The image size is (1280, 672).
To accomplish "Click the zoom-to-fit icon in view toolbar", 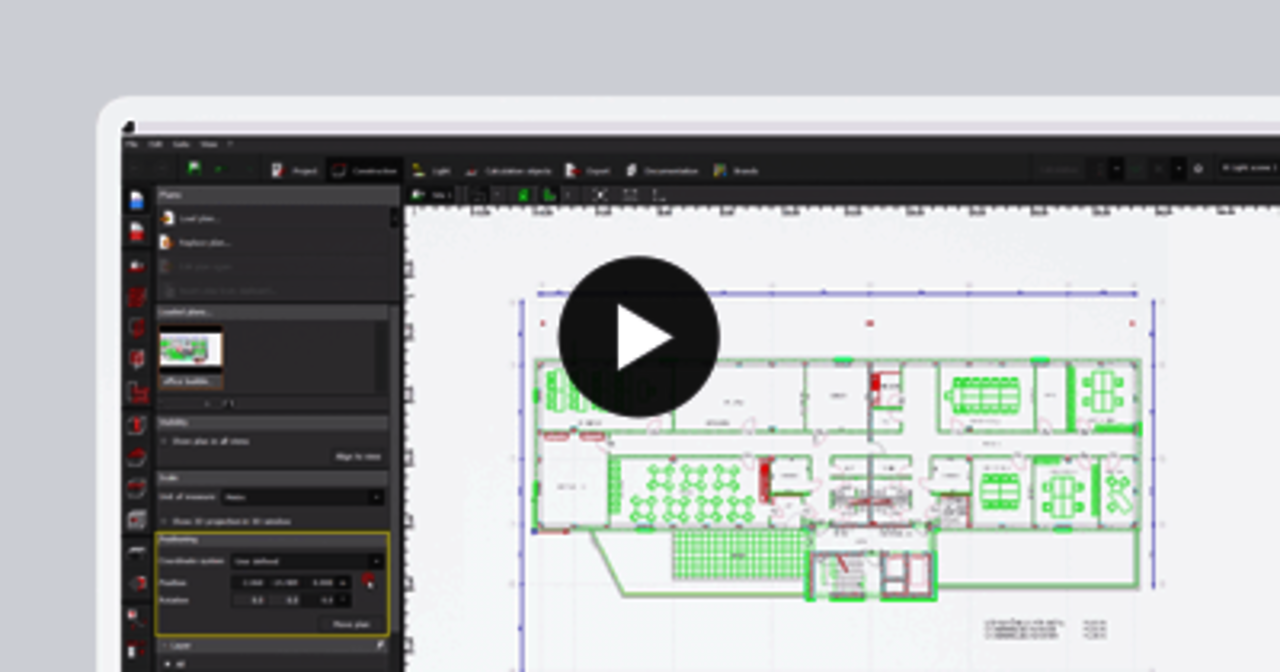I will [599, 195].
